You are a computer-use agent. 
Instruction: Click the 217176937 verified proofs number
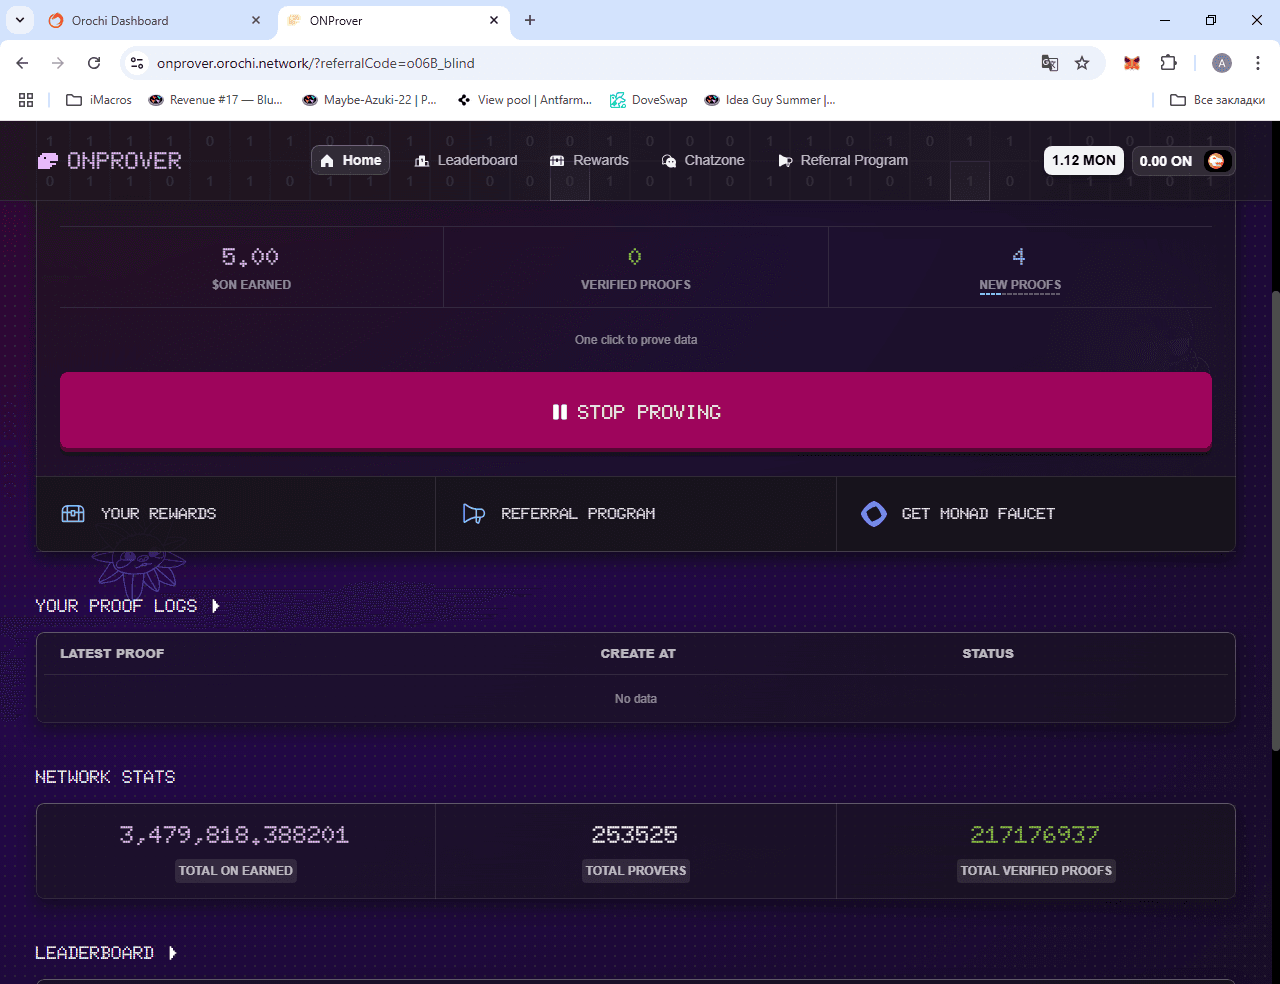pyautogui.click(x=1035, y=835)
